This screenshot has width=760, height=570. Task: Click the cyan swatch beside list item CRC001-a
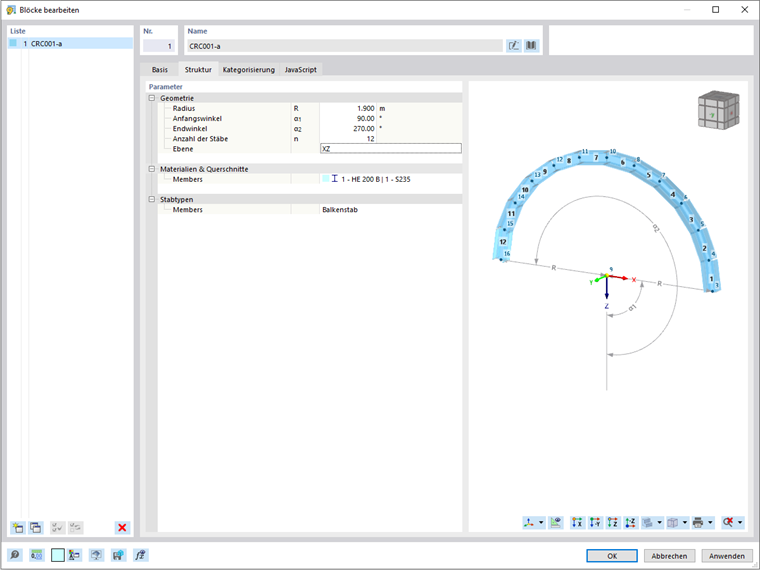(13, 44)
